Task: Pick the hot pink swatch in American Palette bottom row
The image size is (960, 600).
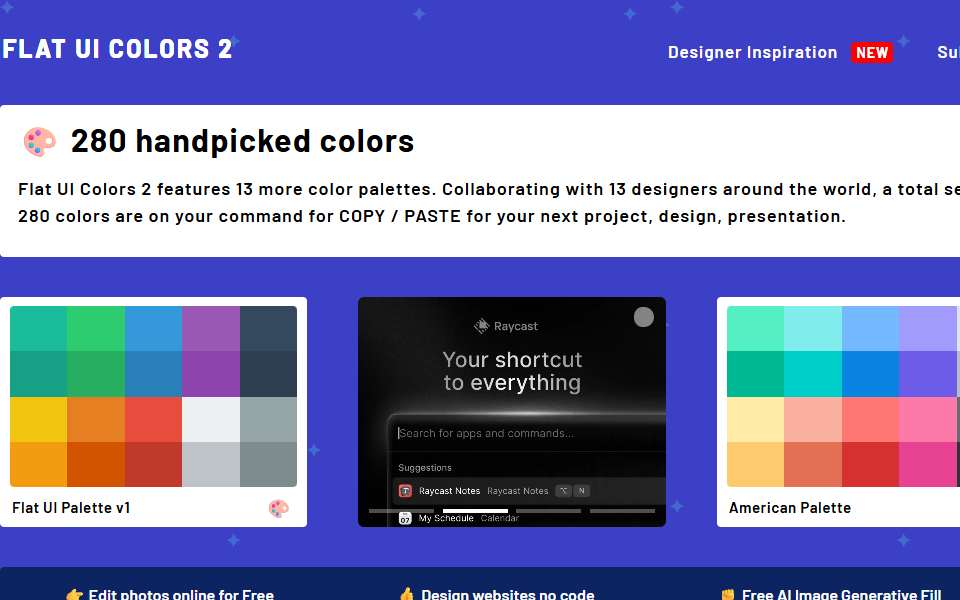Action: click(928, 464)
